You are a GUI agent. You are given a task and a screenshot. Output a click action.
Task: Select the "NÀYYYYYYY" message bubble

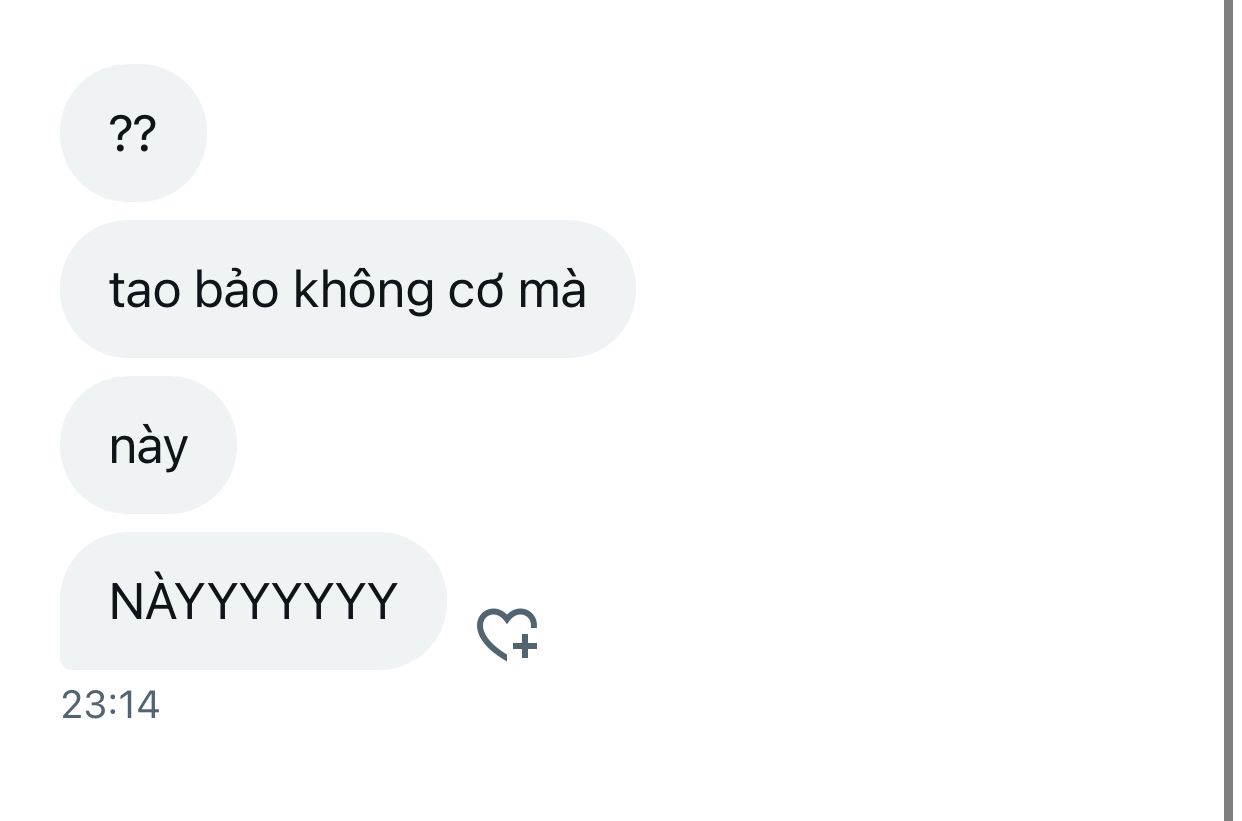click(x=253, y=601)
